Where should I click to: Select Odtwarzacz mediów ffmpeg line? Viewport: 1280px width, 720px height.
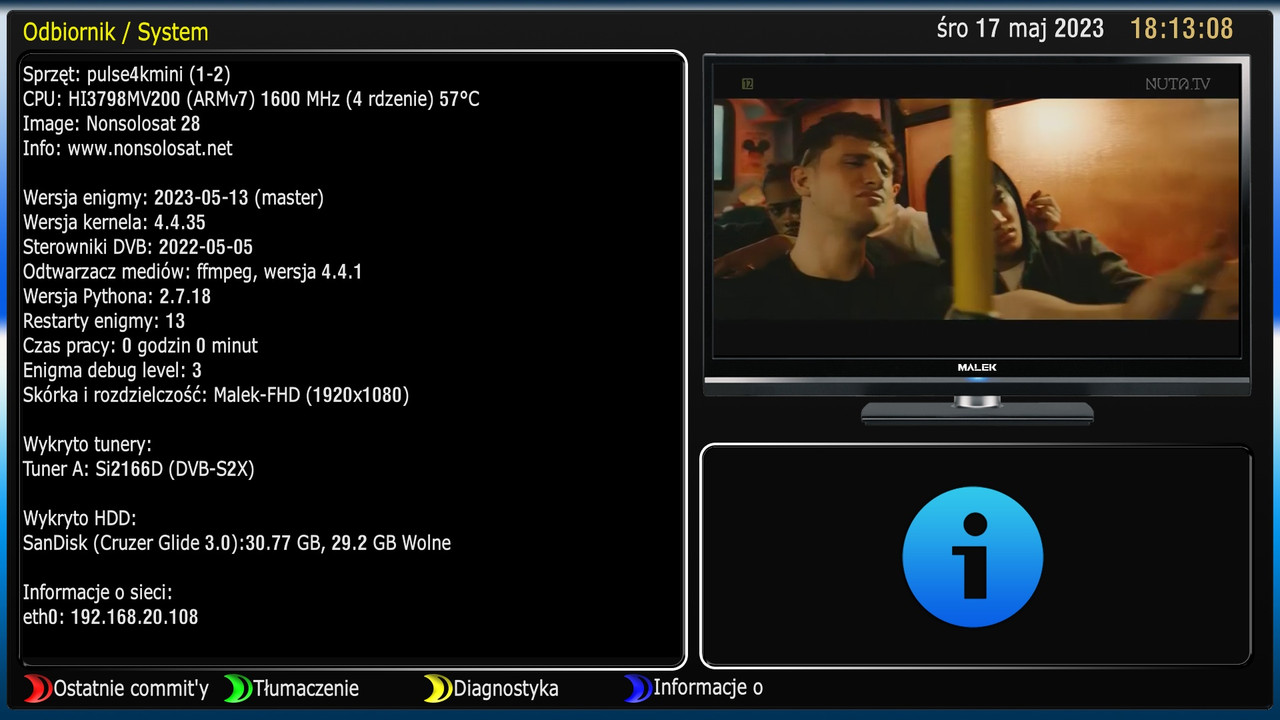coord(192,272)
